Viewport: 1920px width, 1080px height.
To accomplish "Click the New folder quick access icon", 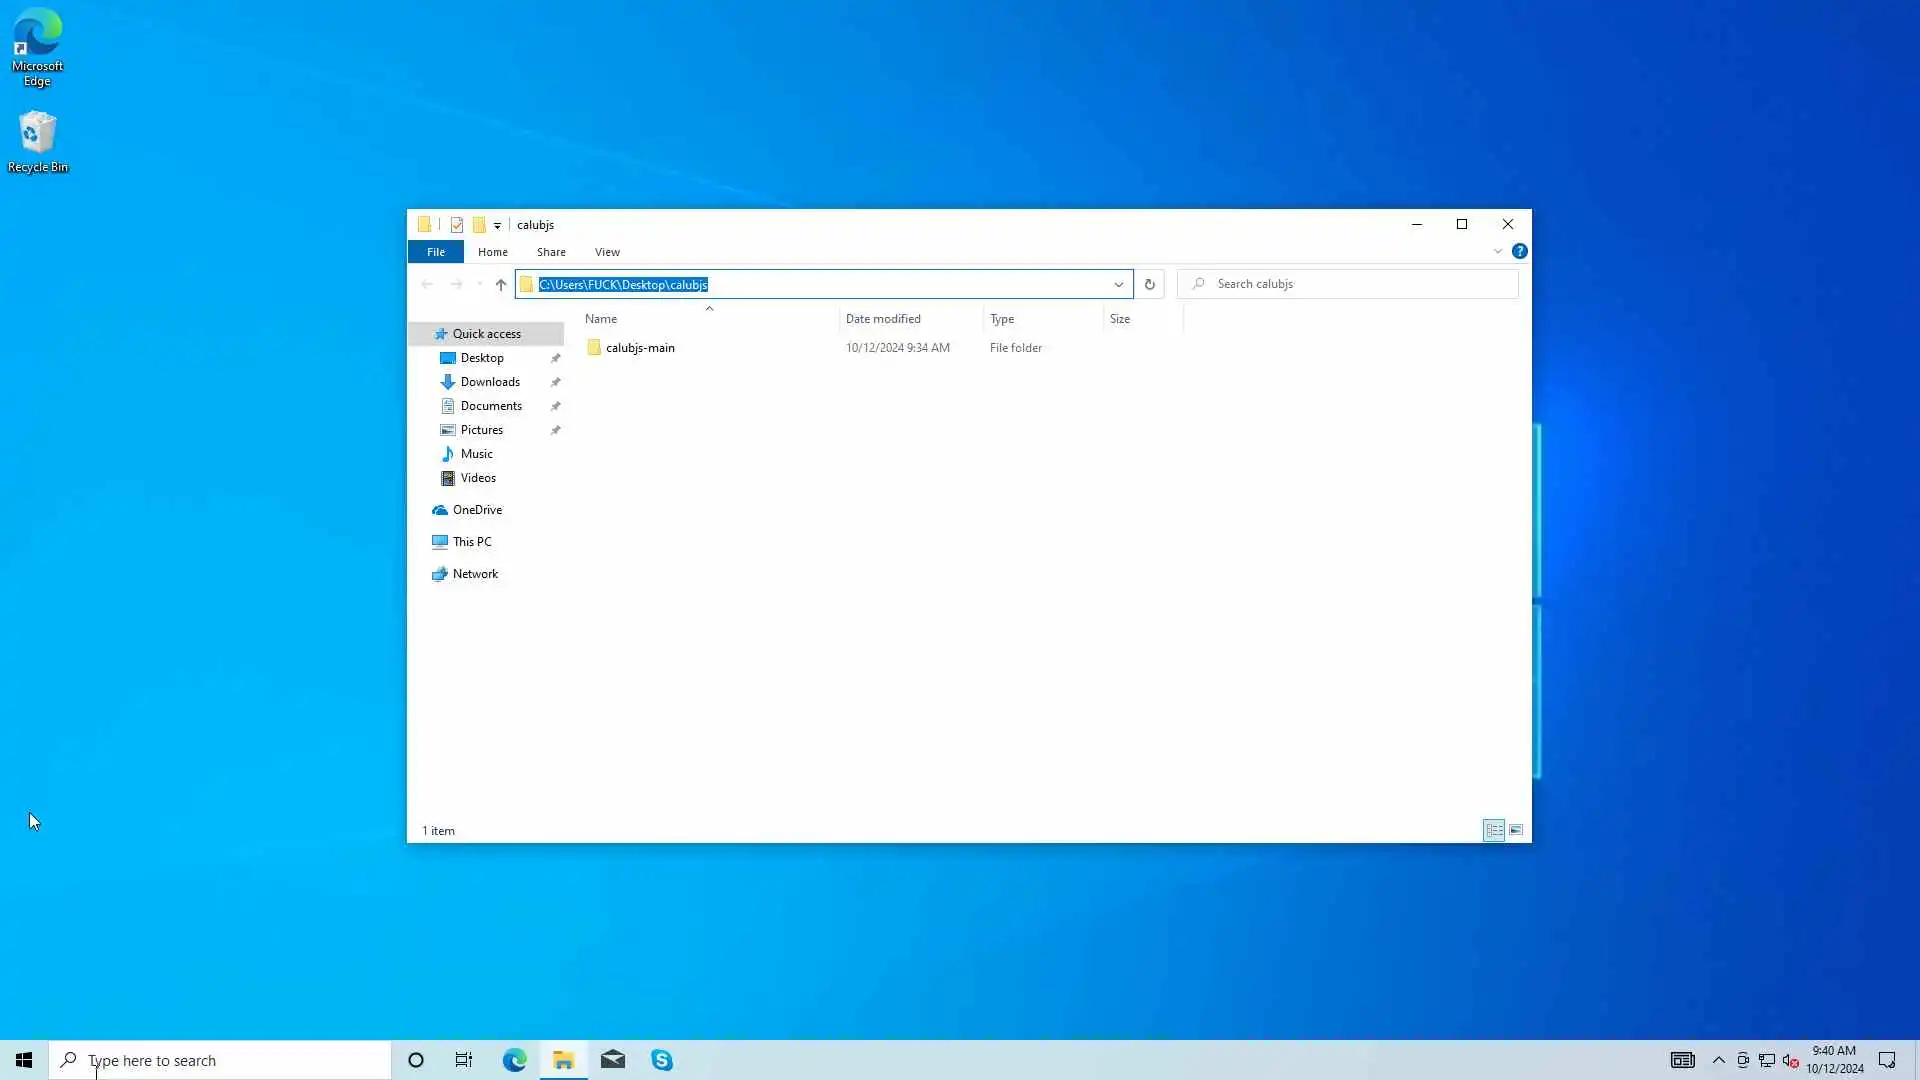I will coord(479,225).
